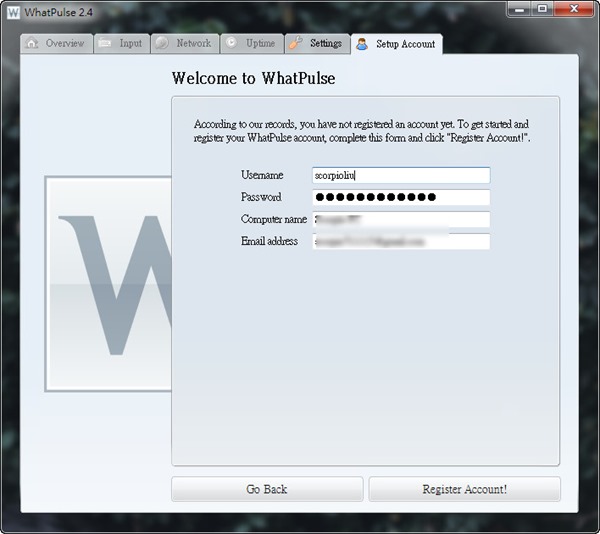
Task: Switch to the Uptime tab
Action: [252, 44]
